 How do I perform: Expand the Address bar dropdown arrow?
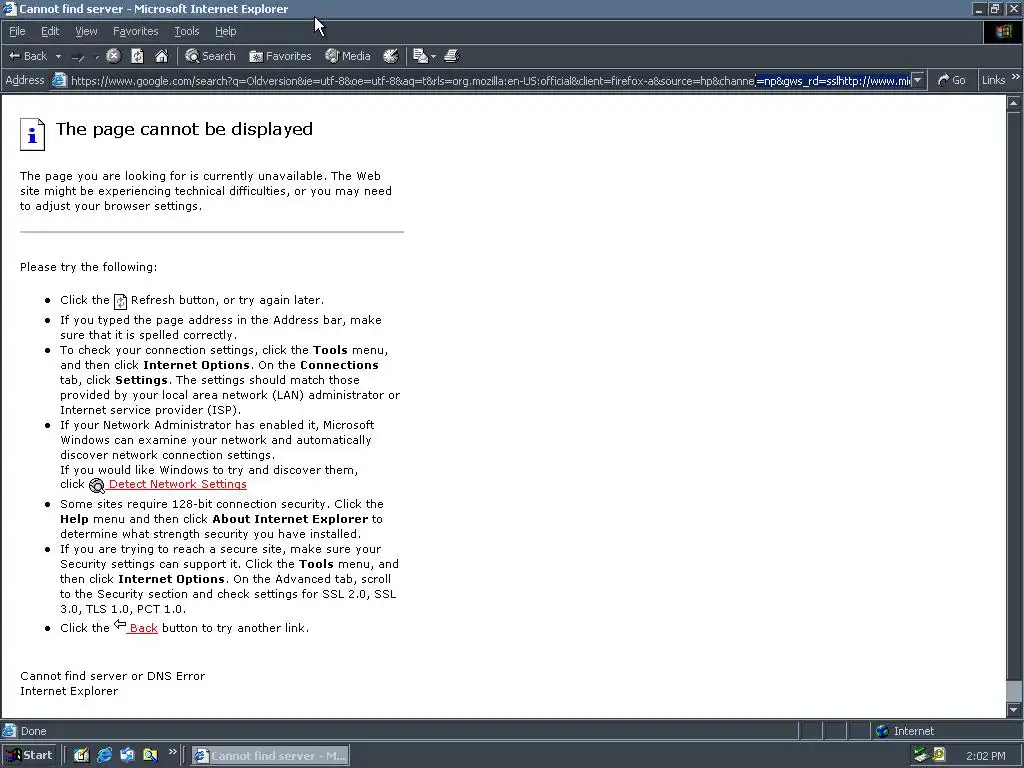coord(918,81)
